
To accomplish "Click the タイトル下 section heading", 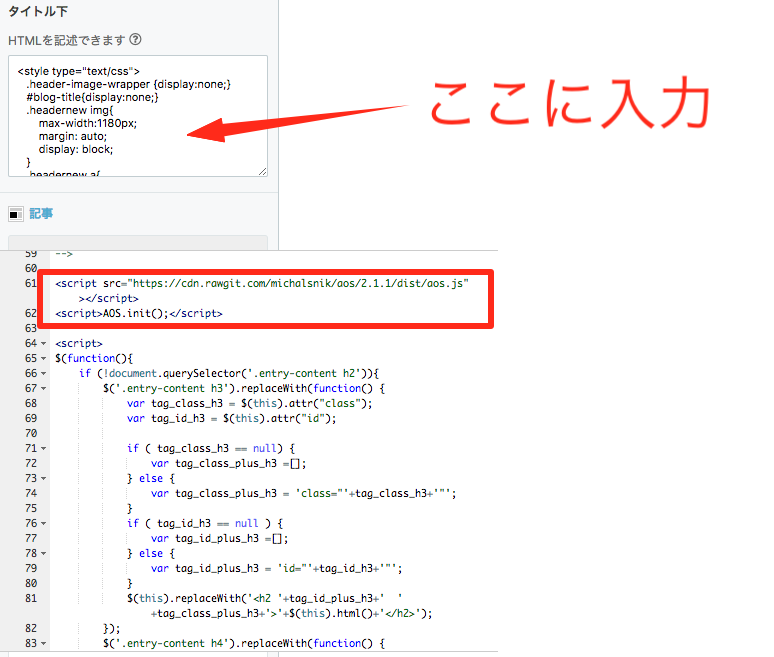I will [38, 11].
